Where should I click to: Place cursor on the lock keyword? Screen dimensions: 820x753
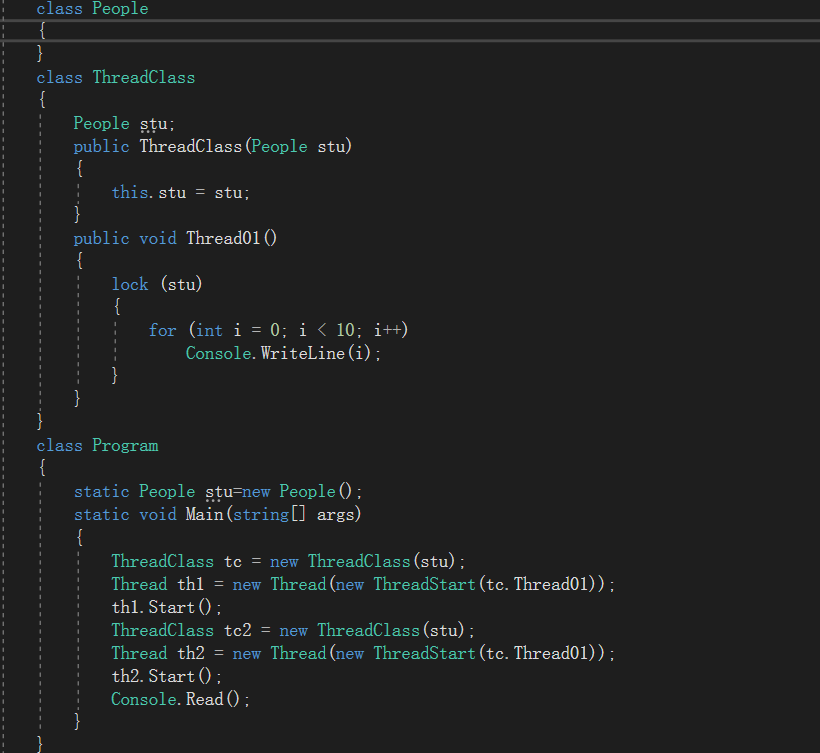[130, 283]
